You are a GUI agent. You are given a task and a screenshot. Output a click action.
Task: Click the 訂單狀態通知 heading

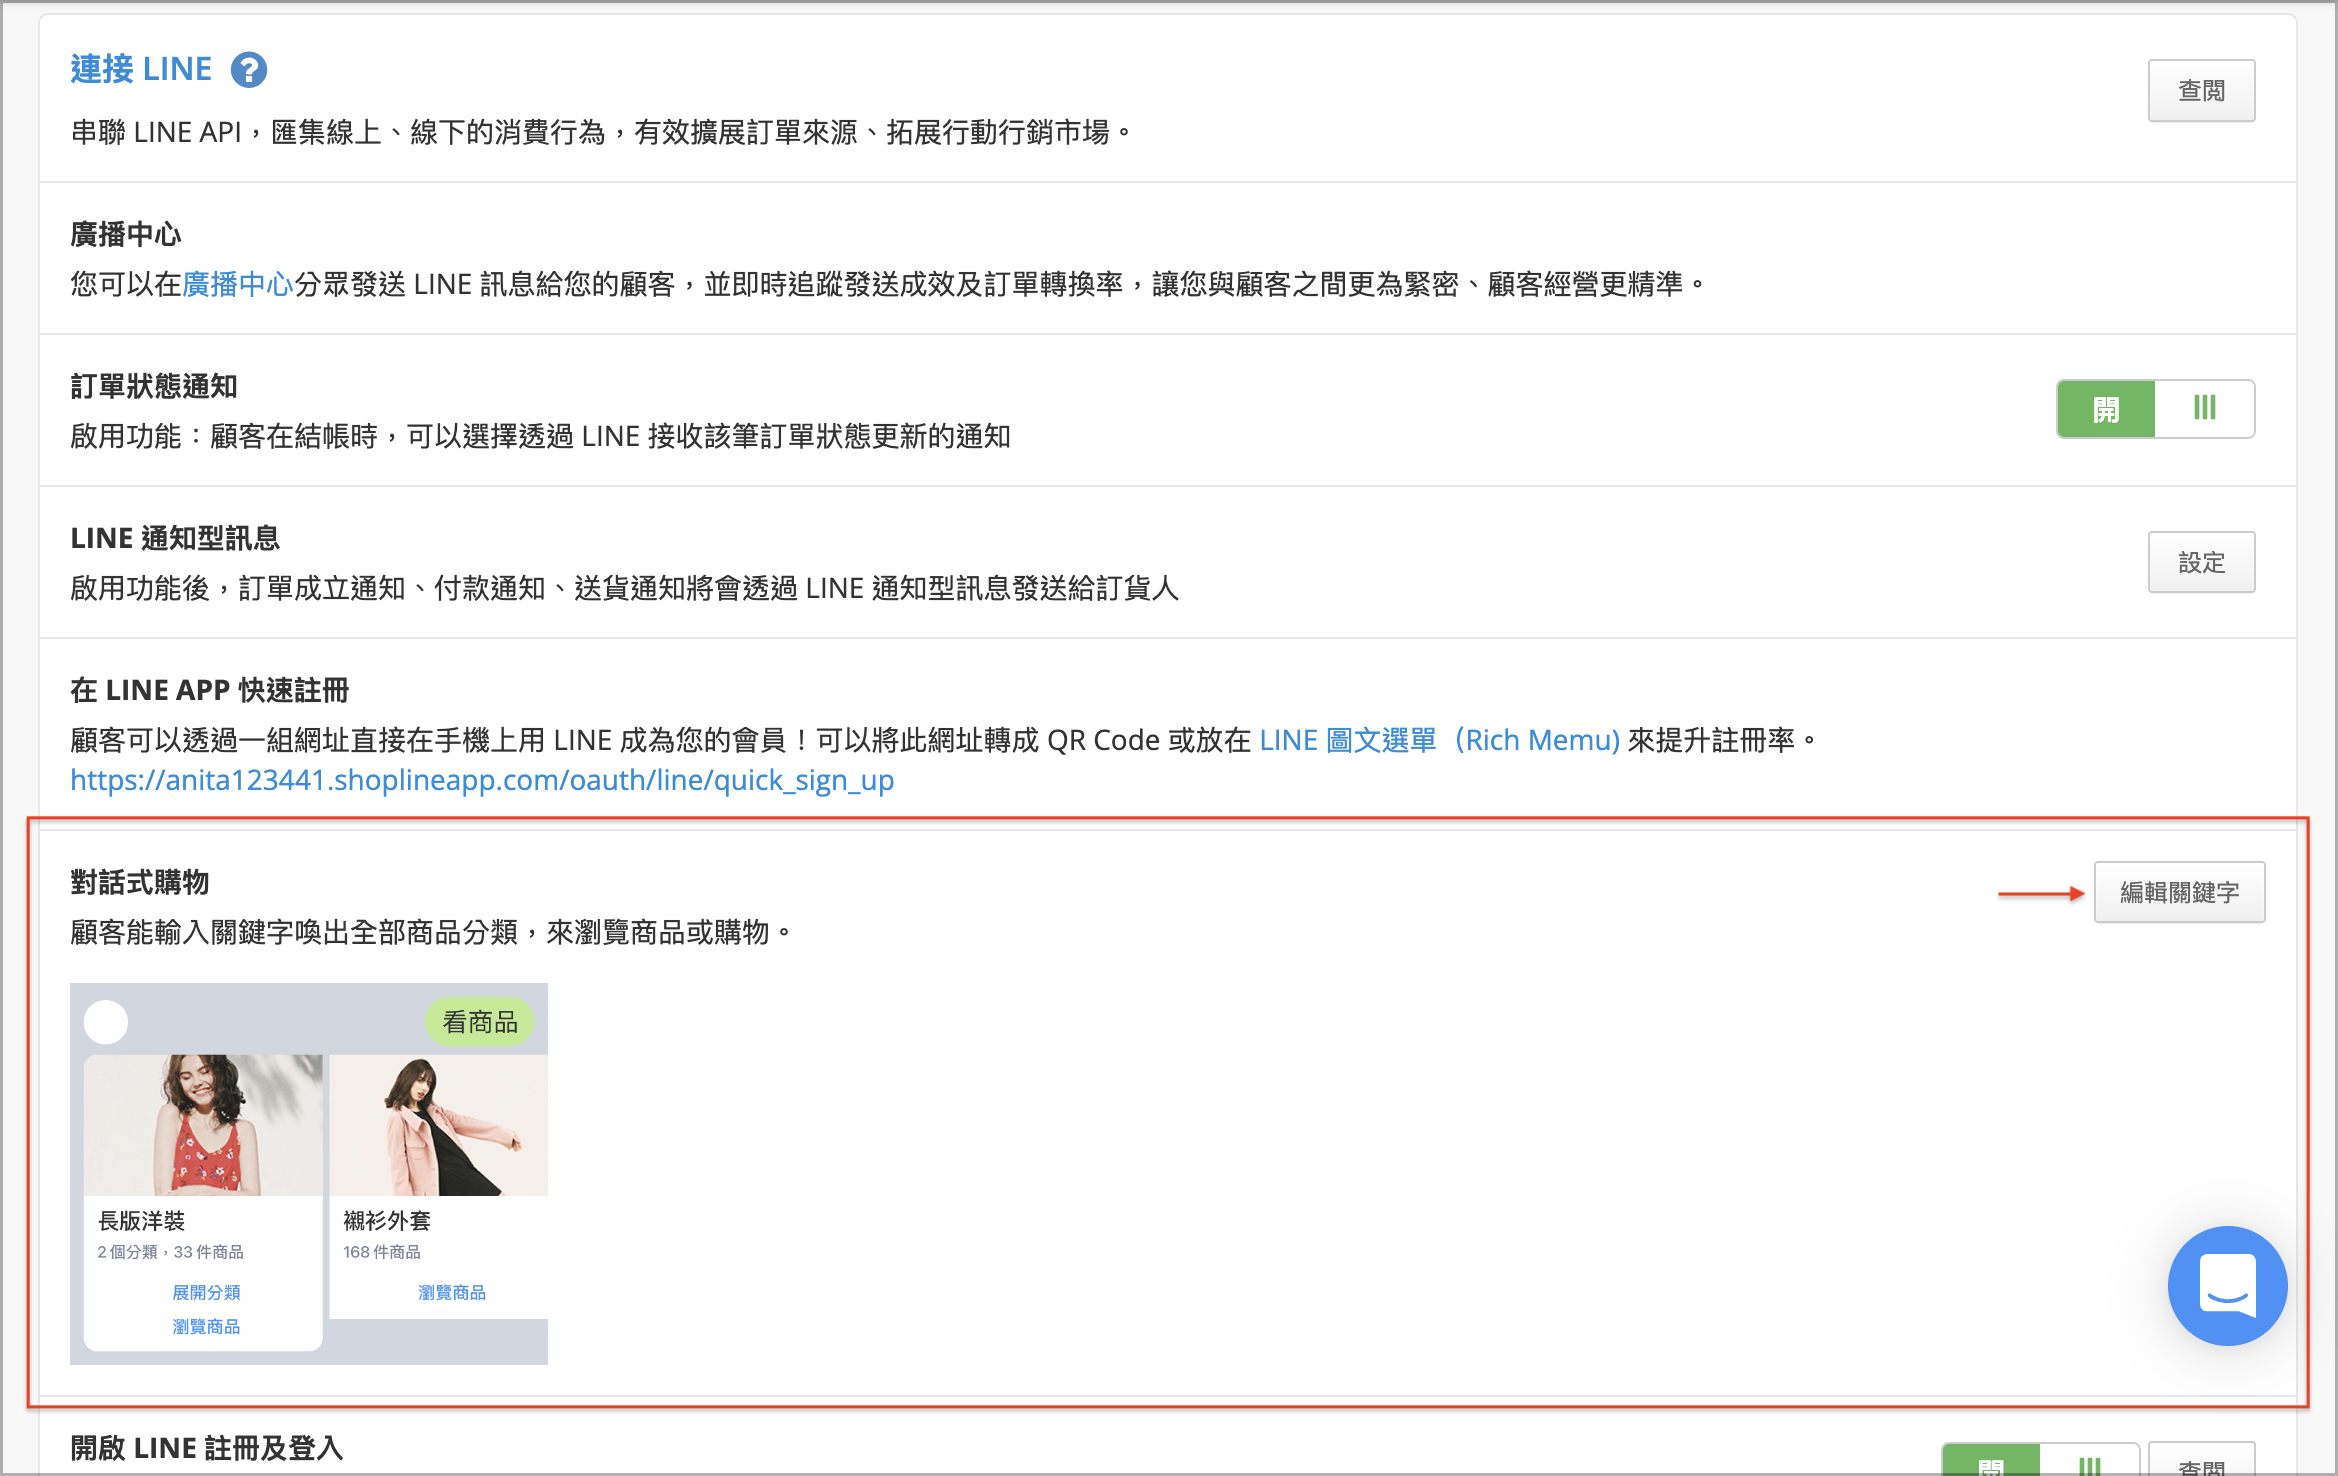(154, 387)
